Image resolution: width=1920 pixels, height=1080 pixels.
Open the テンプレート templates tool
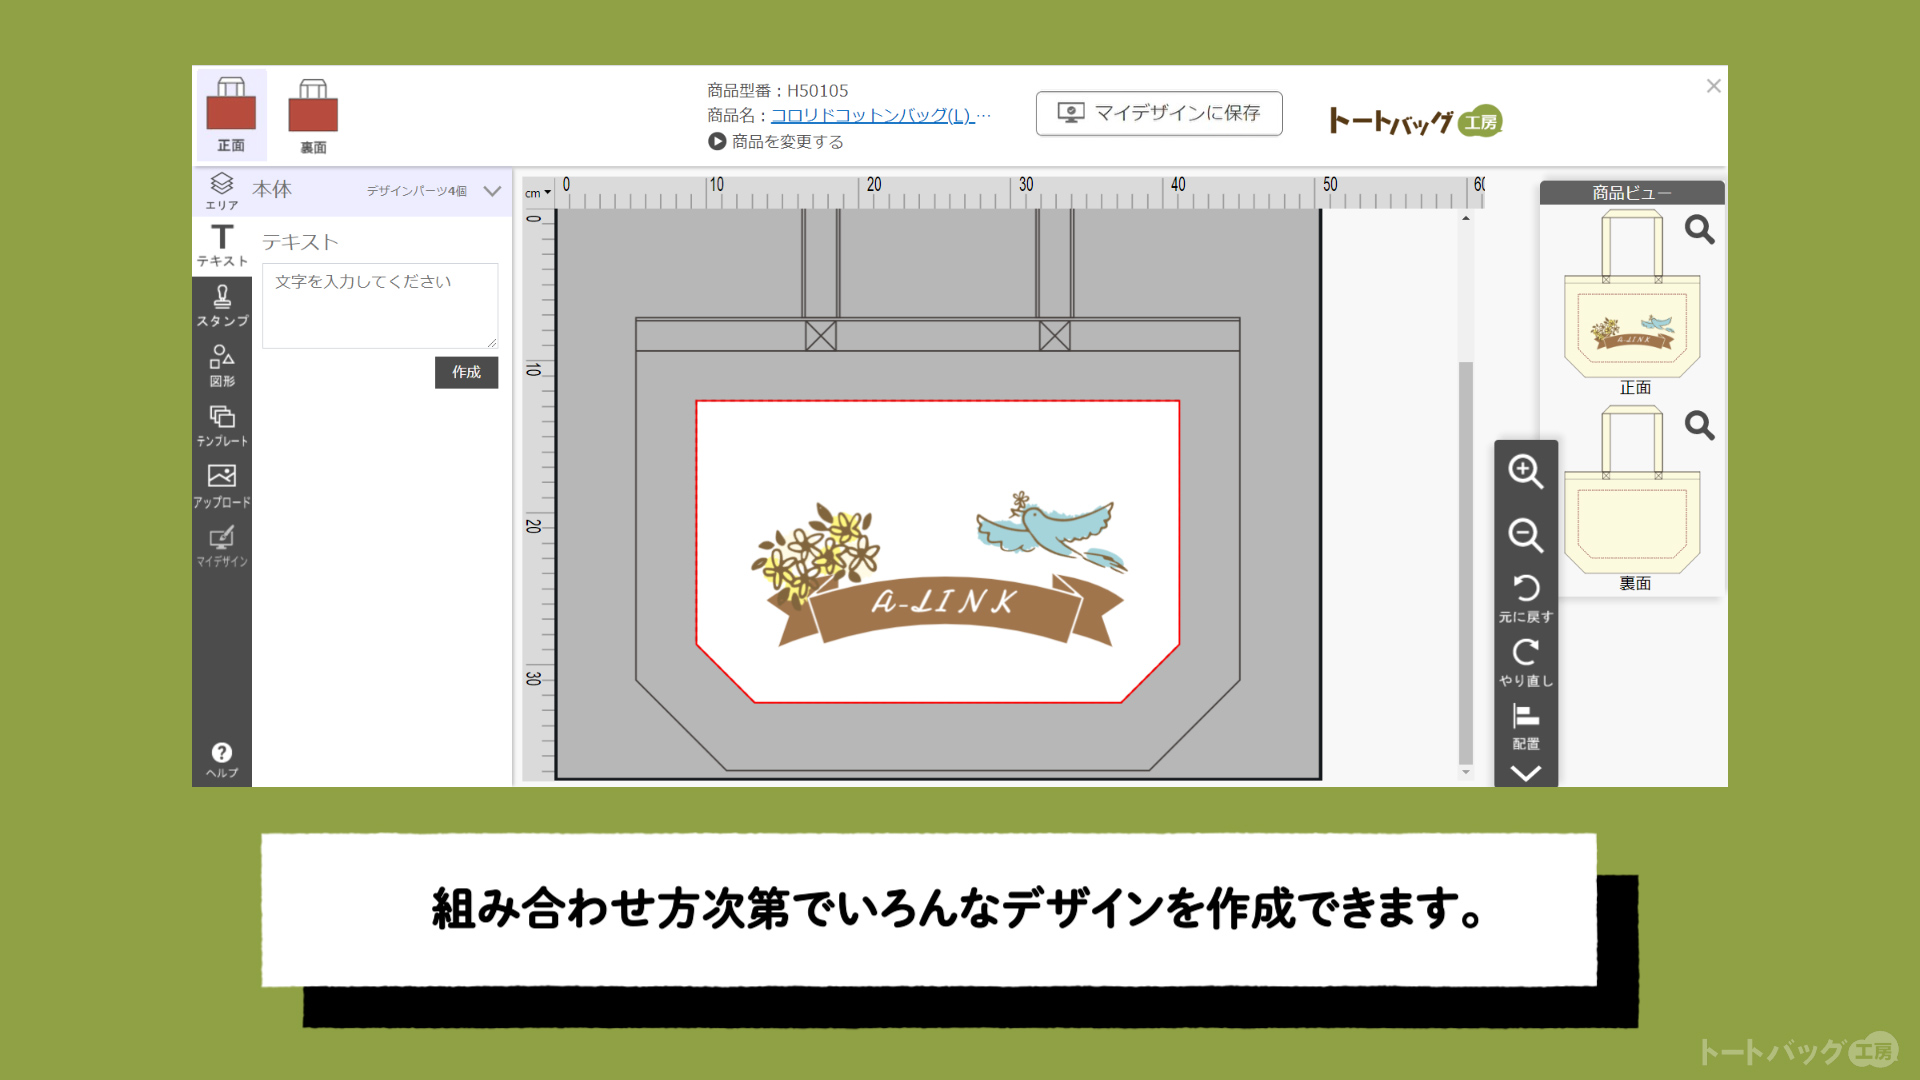point(222,426)
